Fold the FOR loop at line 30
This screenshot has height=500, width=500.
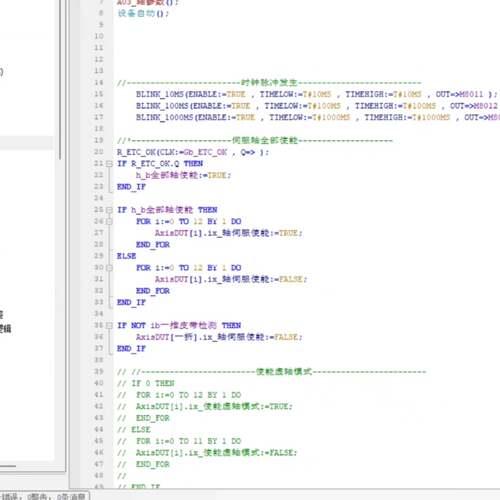click(x=109, y=268)
